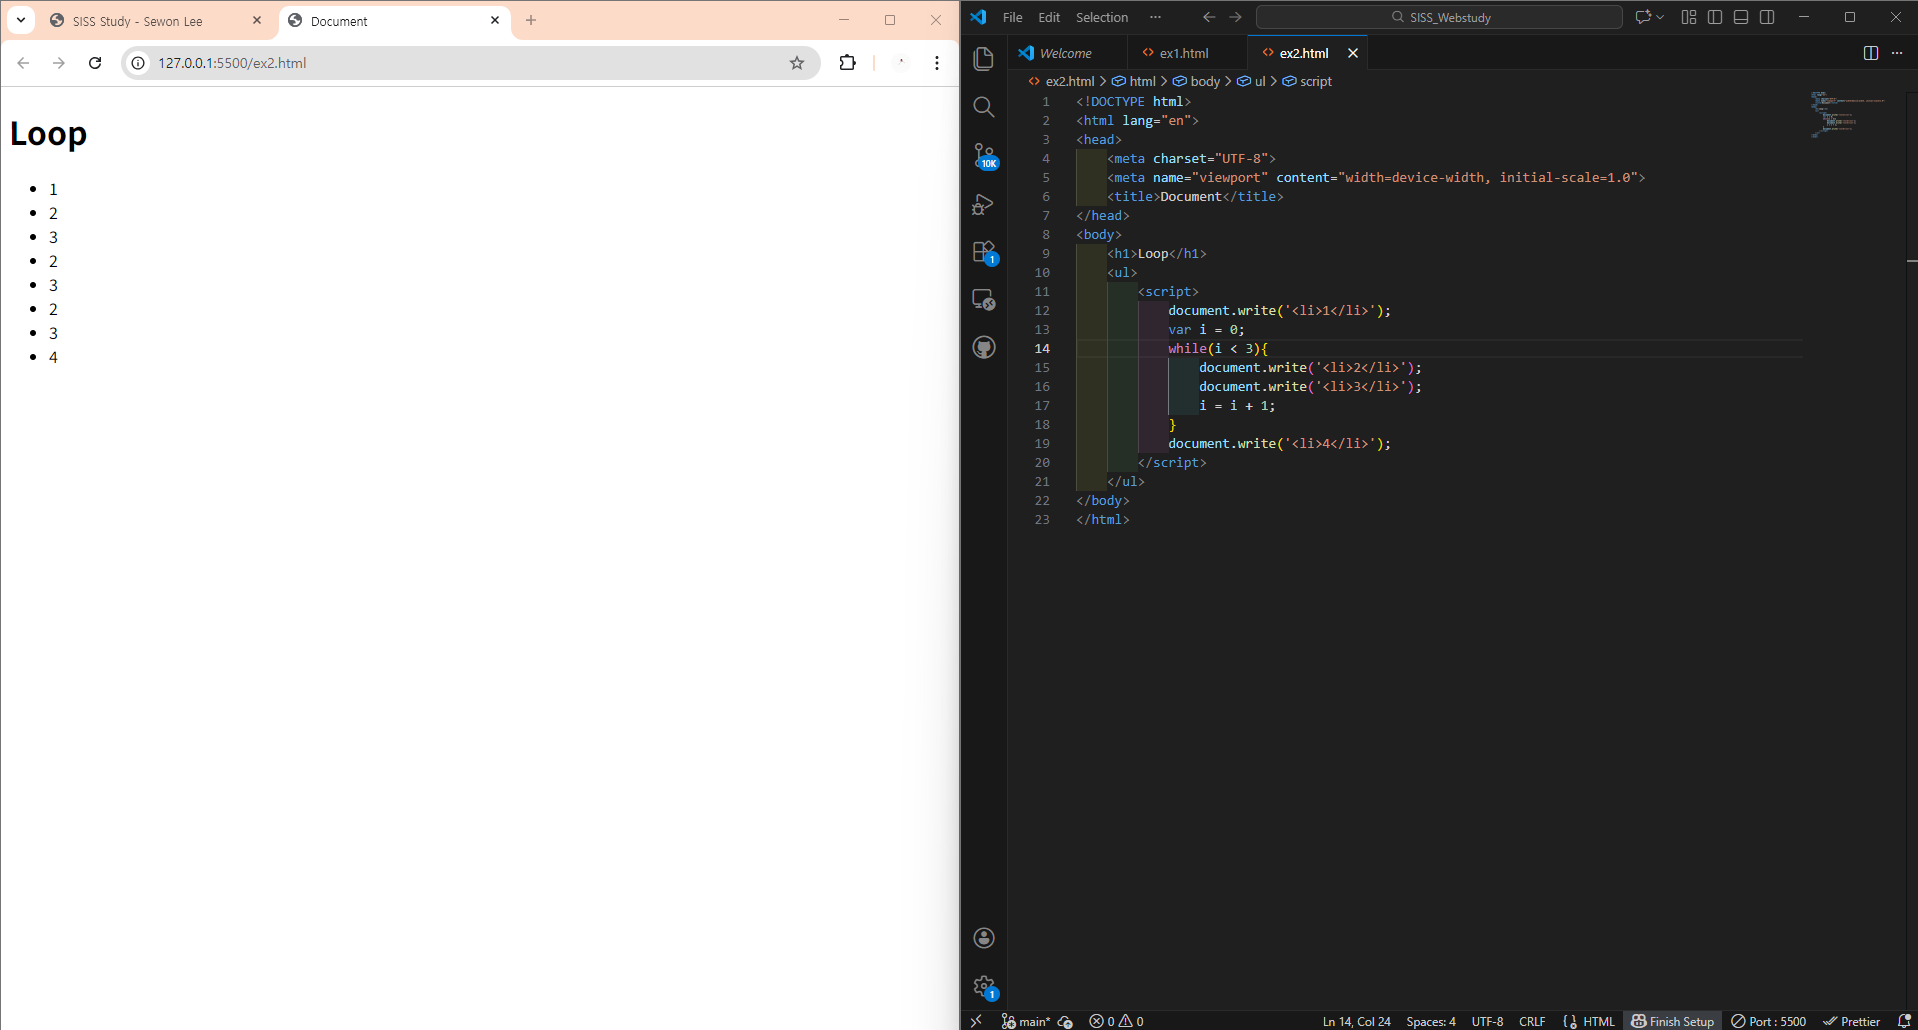Toggle the bottom panel layout button
1918x1030 pixels.
[1741, 17]
